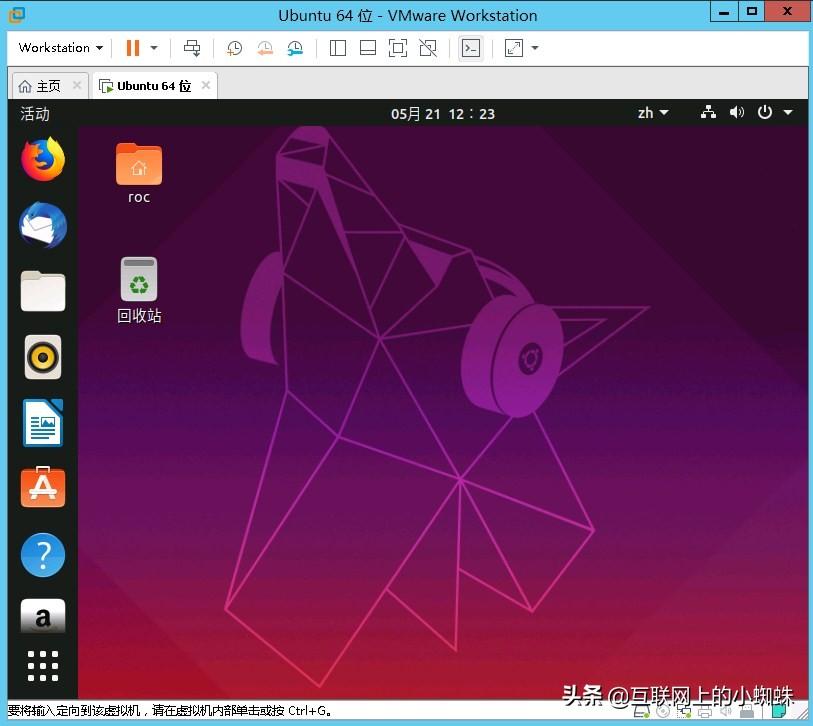
Task: Toggle Unity mode via the toolbar icon
Action: [x=428, y=47]
